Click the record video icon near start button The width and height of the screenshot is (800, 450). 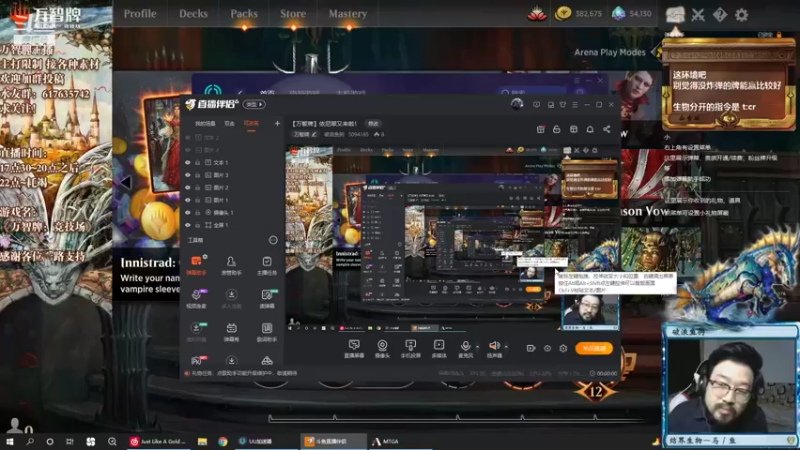tap(531, 348)
